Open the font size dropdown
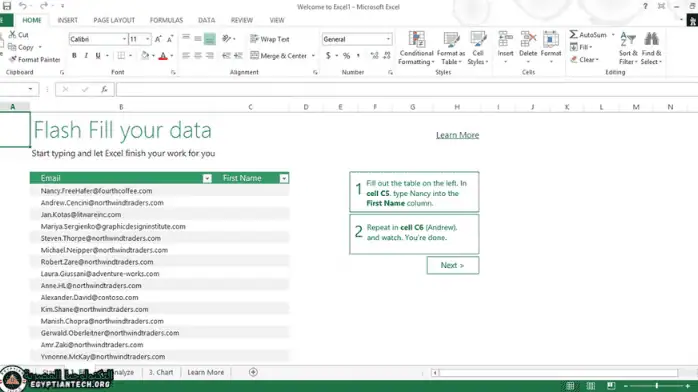The width and height of the screenshot is (698, 392). pos(147,39)
